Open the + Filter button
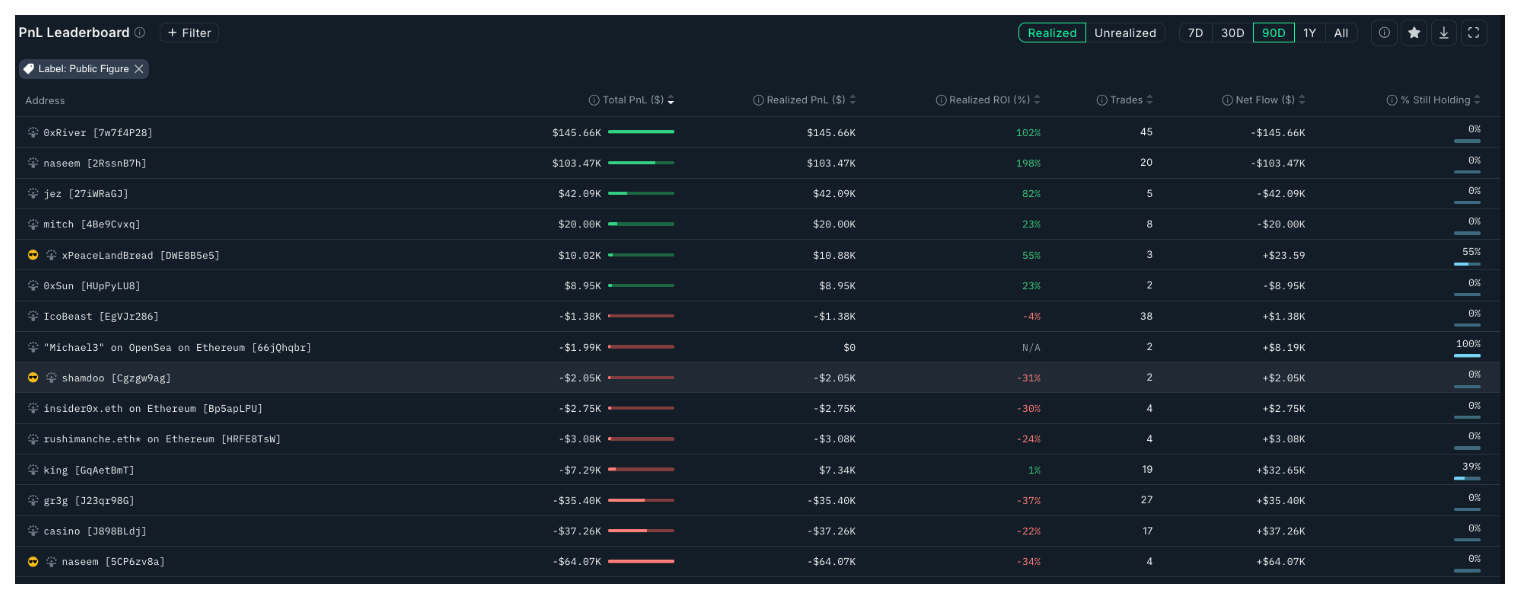 coord(189,33)
